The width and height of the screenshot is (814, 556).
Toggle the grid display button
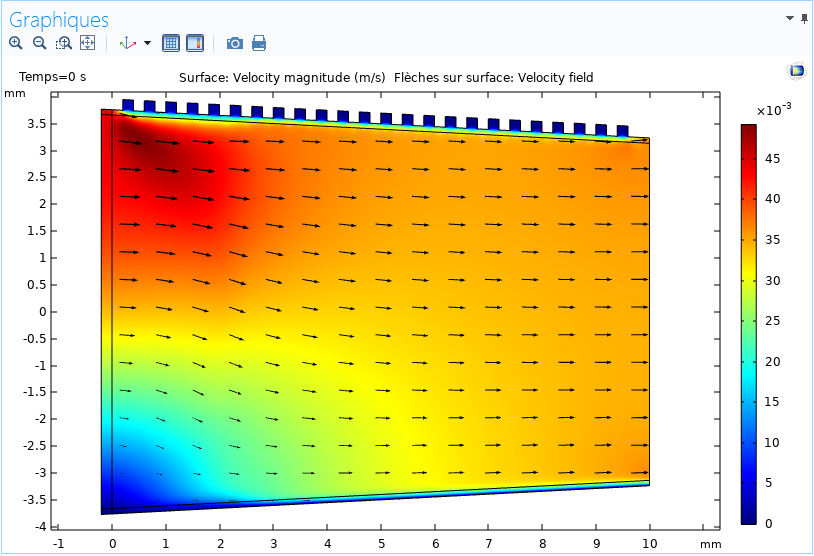pyautogui.click(x=171, y=43)
